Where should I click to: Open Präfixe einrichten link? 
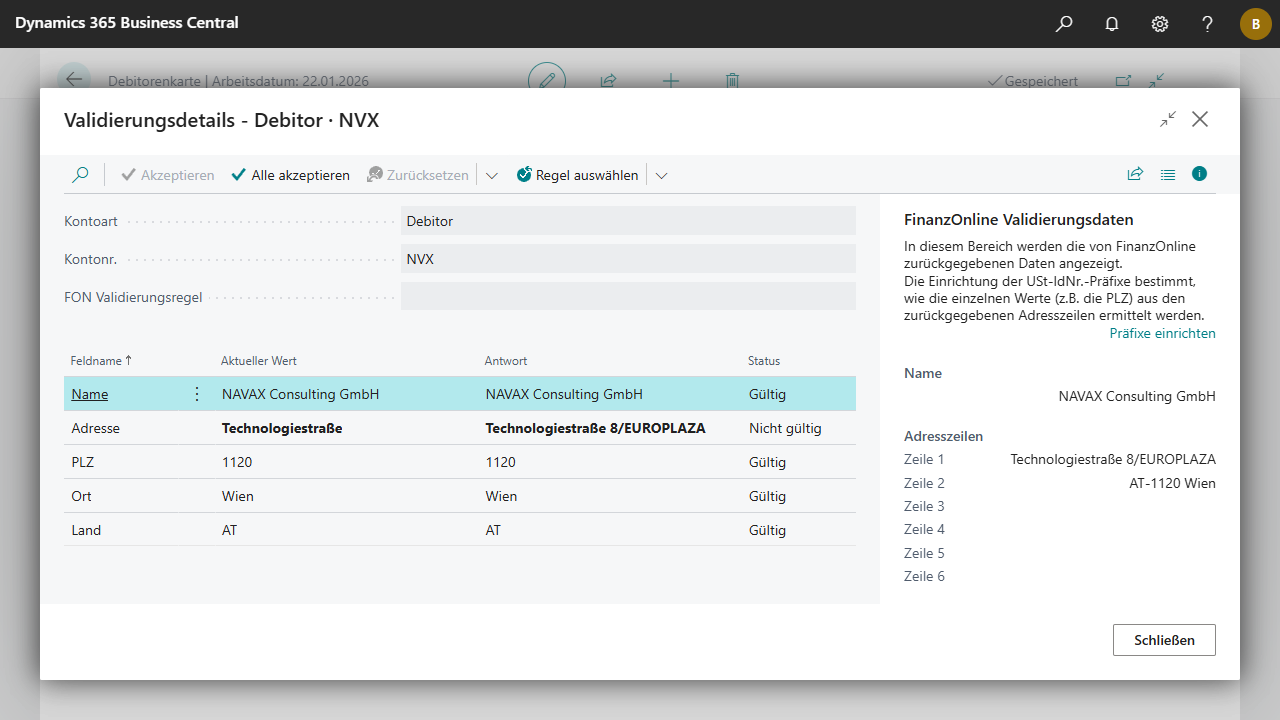tap(1162, 333)
